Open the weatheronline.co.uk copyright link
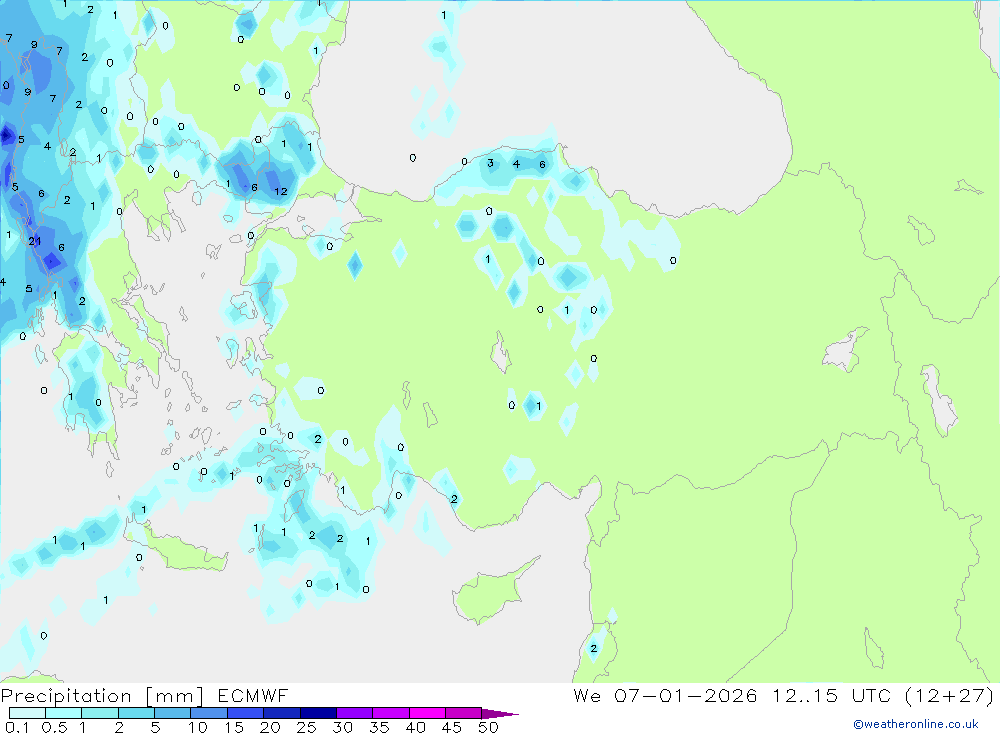This screenshot has height=733, width=1000. click(x=916, y=724)
